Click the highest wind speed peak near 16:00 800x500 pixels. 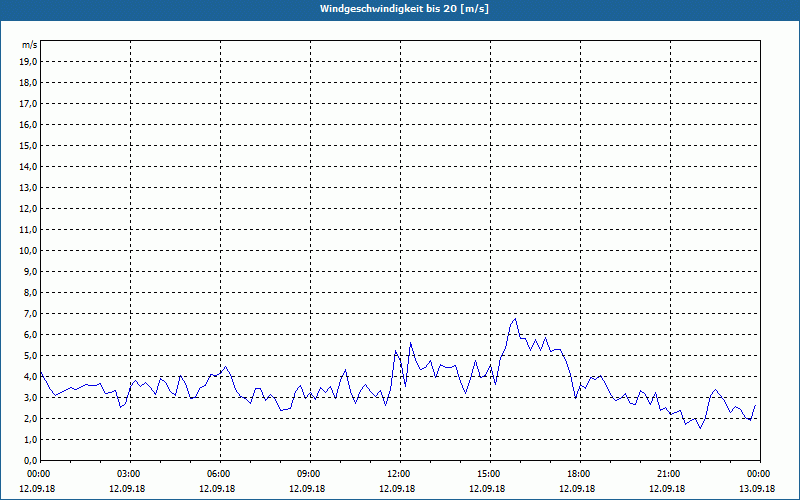coord(515,319)
